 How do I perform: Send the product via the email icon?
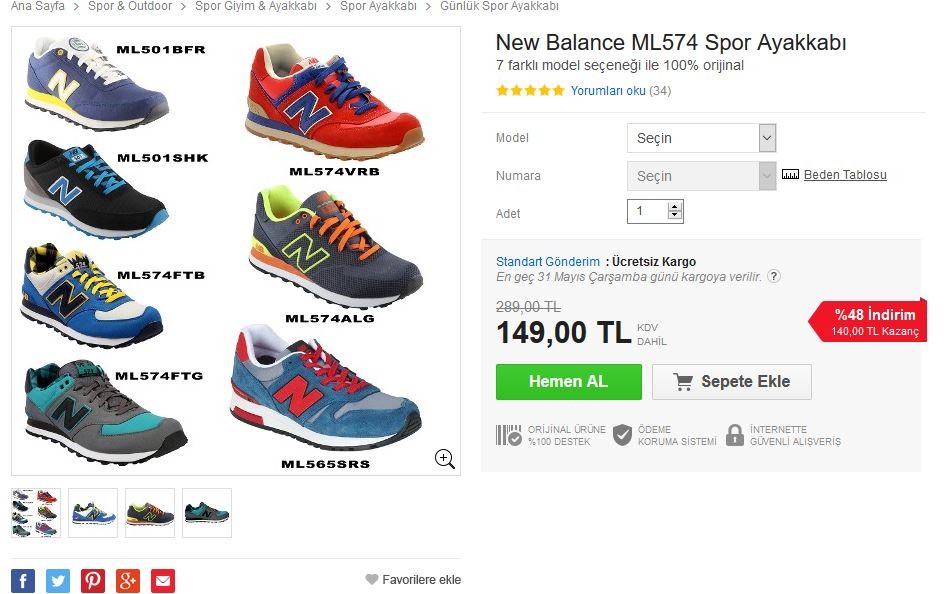click(162, 580)
